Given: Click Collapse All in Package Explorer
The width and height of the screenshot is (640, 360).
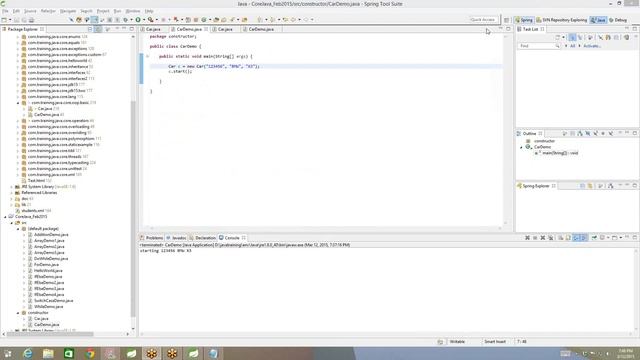Looking at the screenshot, I should tap(90, 29).
